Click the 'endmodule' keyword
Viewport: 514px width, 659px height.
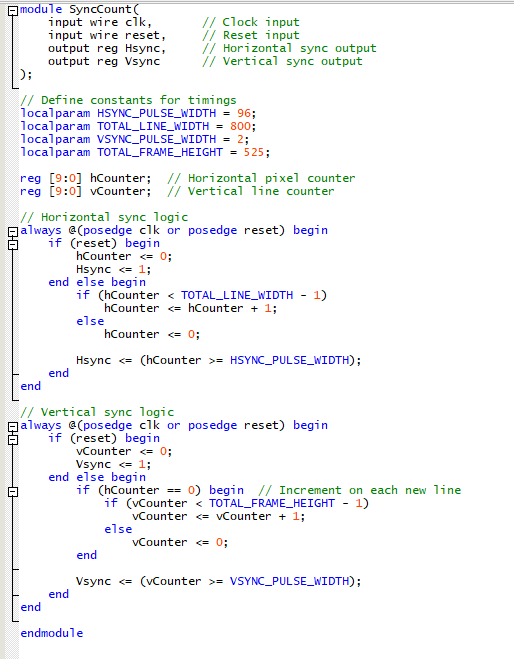coord(52,633)
